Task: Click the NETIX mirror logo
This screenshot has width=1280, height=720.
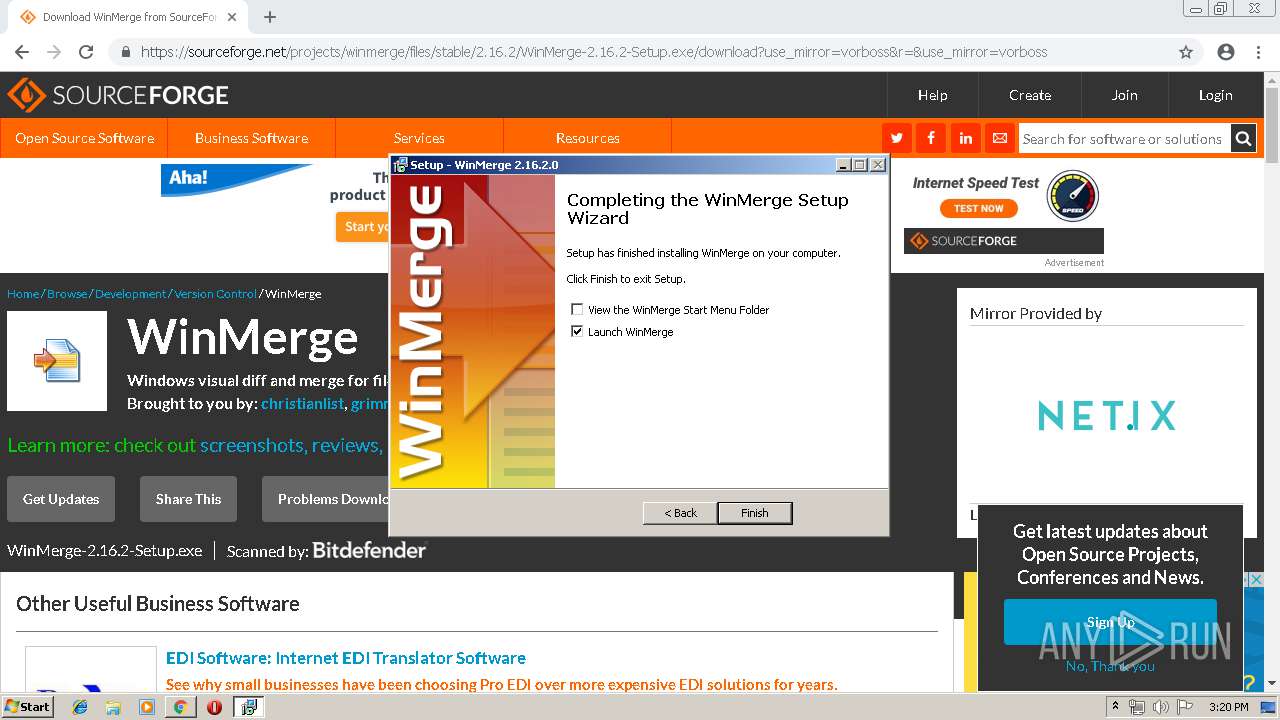Action: tap(1106, 415)
